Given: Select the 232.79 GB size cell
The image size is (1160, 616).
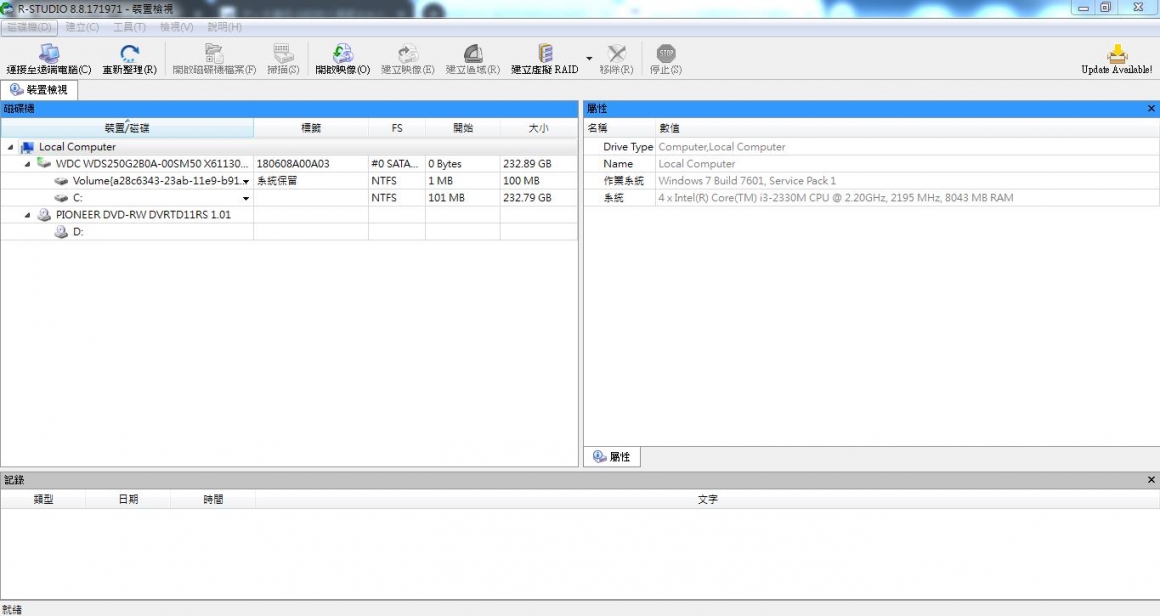Looking at the screenshot, I should click(x=538, y=198).
